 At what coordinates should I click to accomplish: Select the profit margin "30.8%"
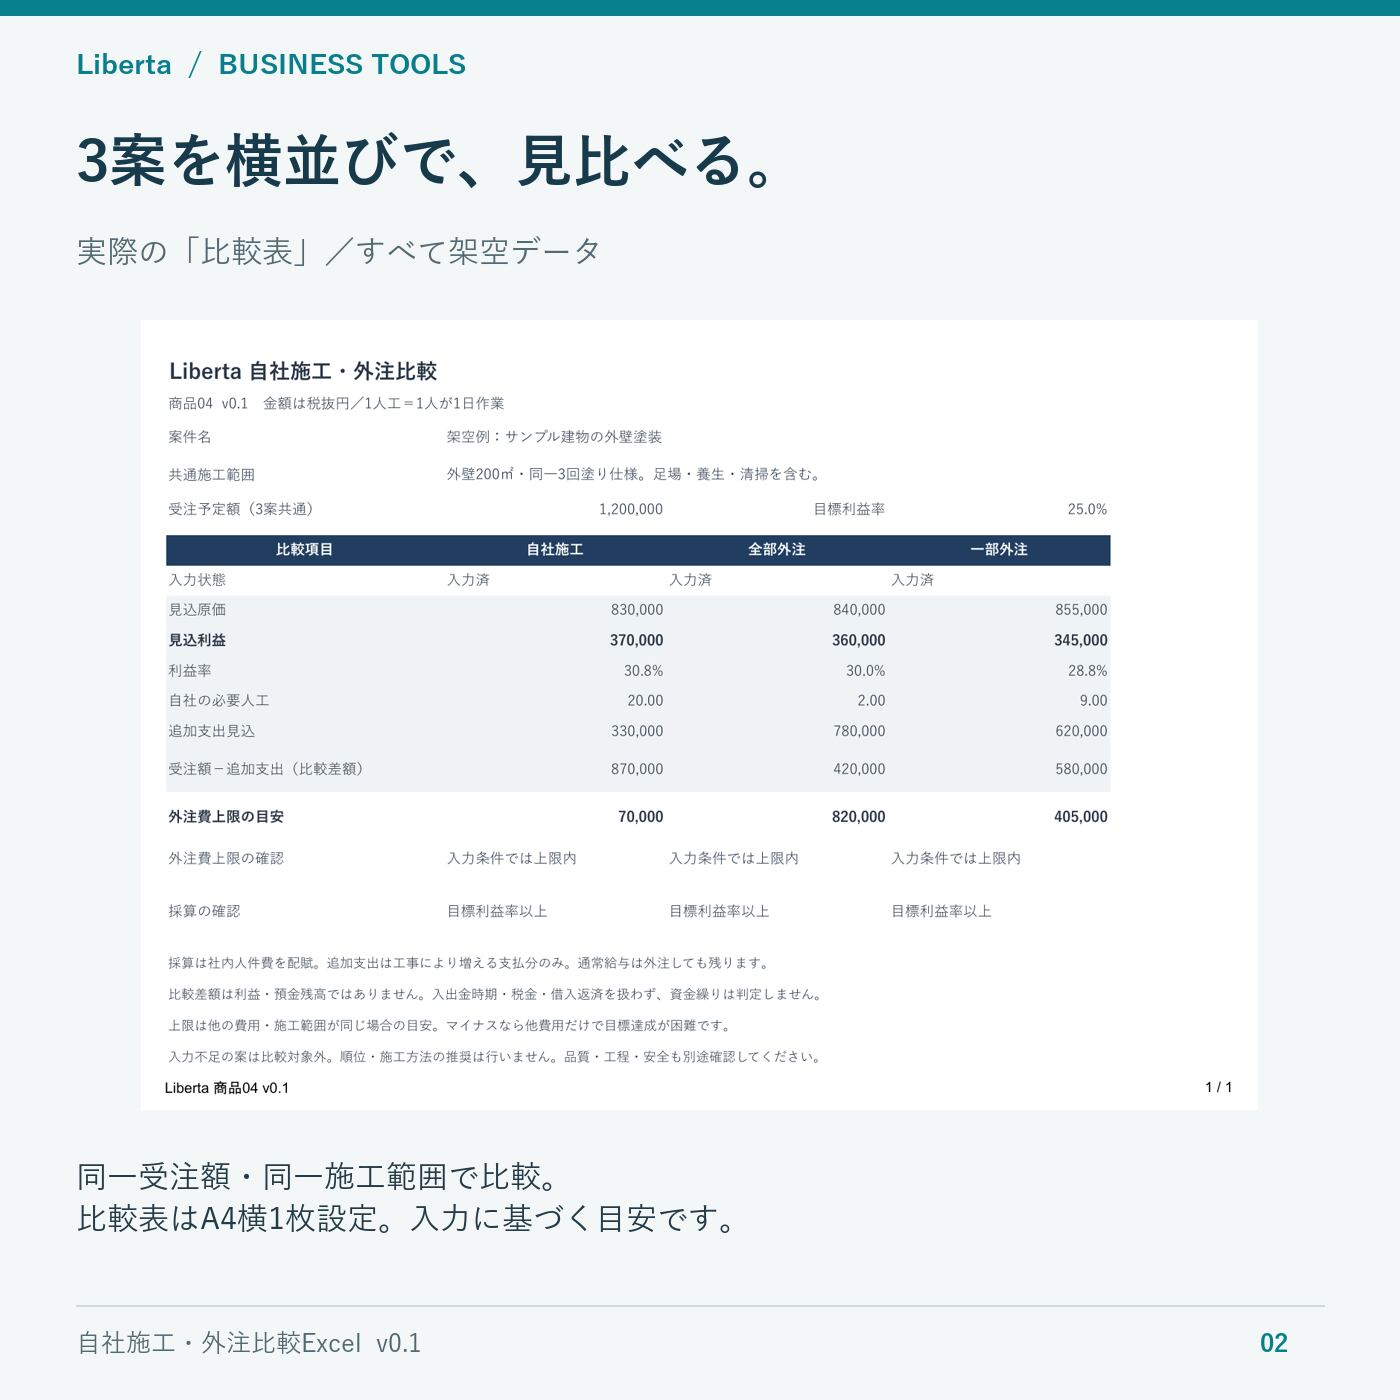(644, 671)
